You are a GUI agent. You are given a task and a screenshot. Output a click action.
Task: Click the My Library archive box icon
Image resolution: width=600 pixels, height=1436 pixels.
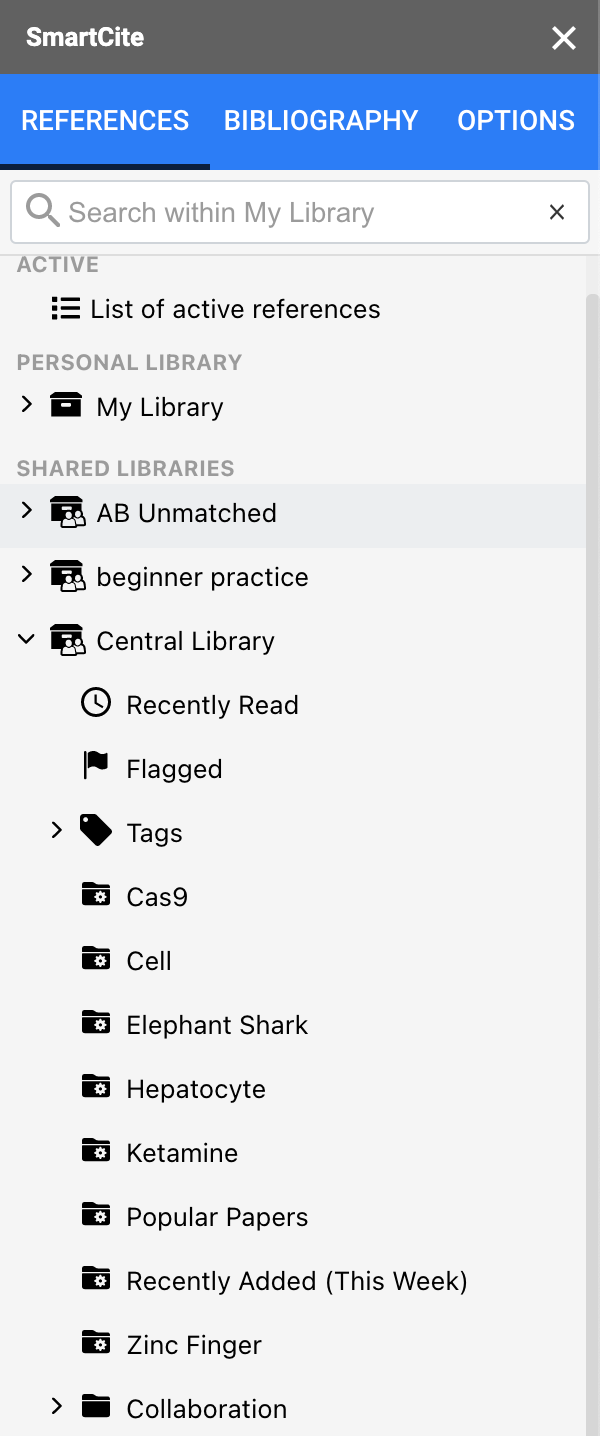pyautogui.click(x=66, y=406)
